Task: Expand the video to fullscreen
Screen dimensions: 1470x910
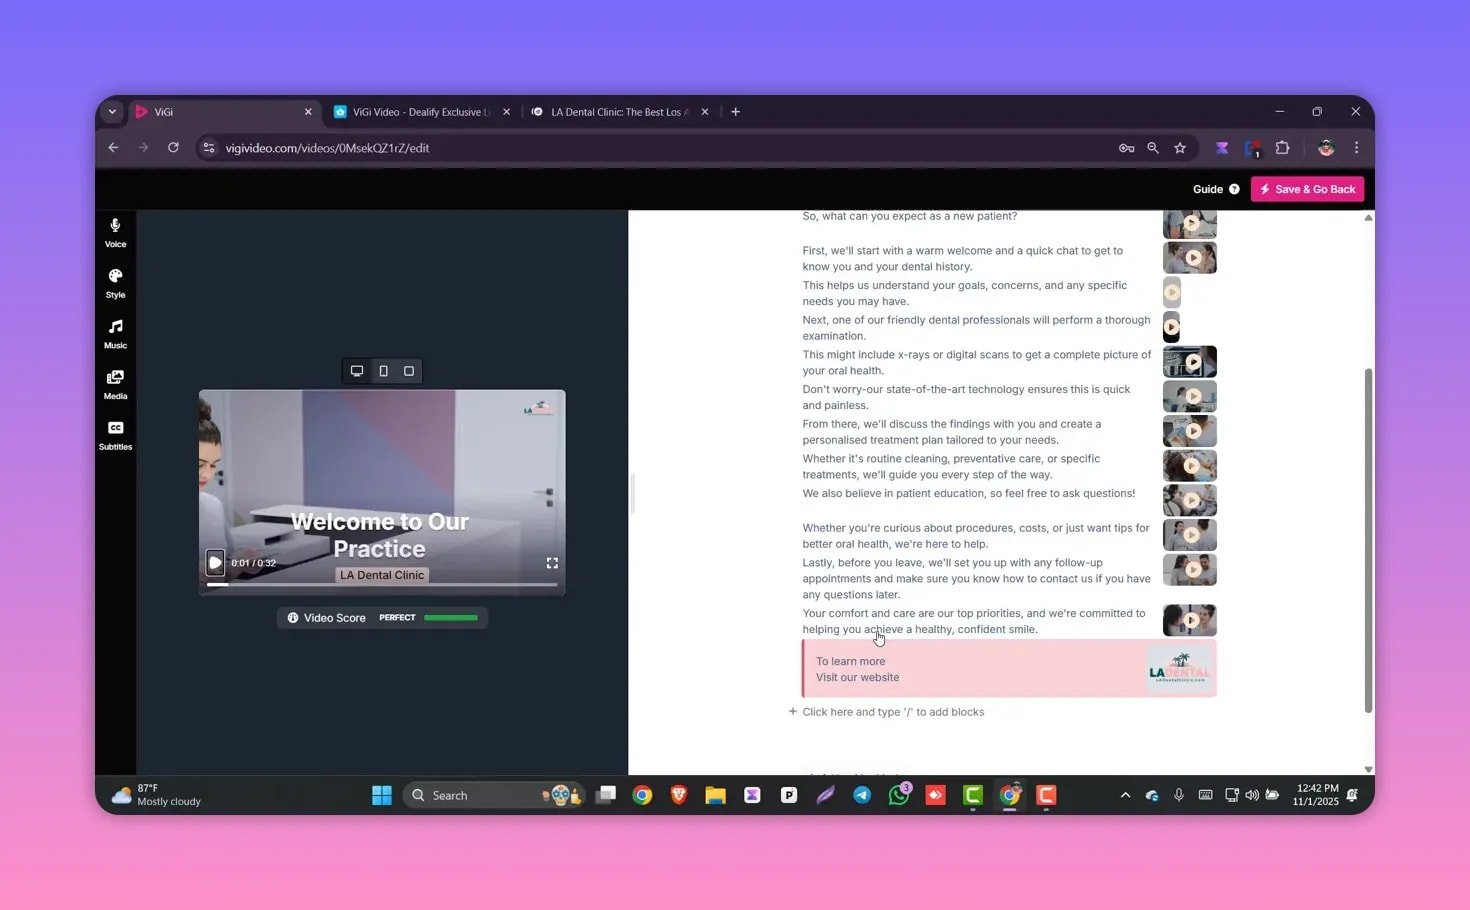Action: (552, 563)
